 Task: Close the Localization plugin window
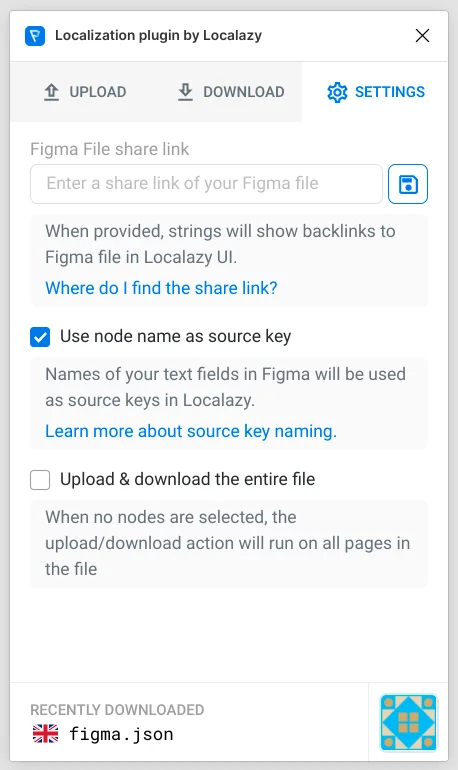tap(422, 35)
